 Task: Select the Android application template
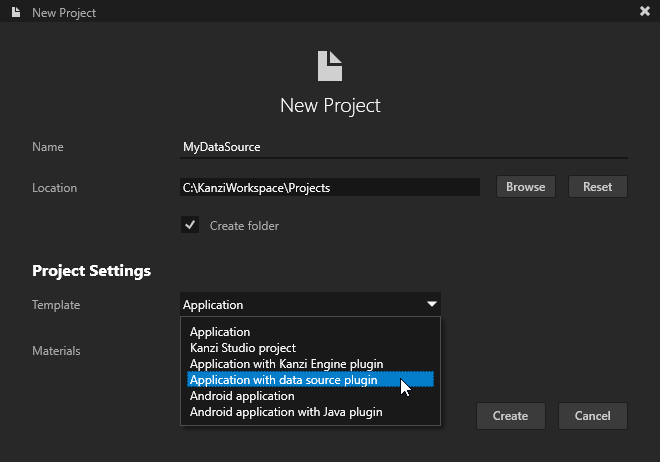(x=242, y=396)
